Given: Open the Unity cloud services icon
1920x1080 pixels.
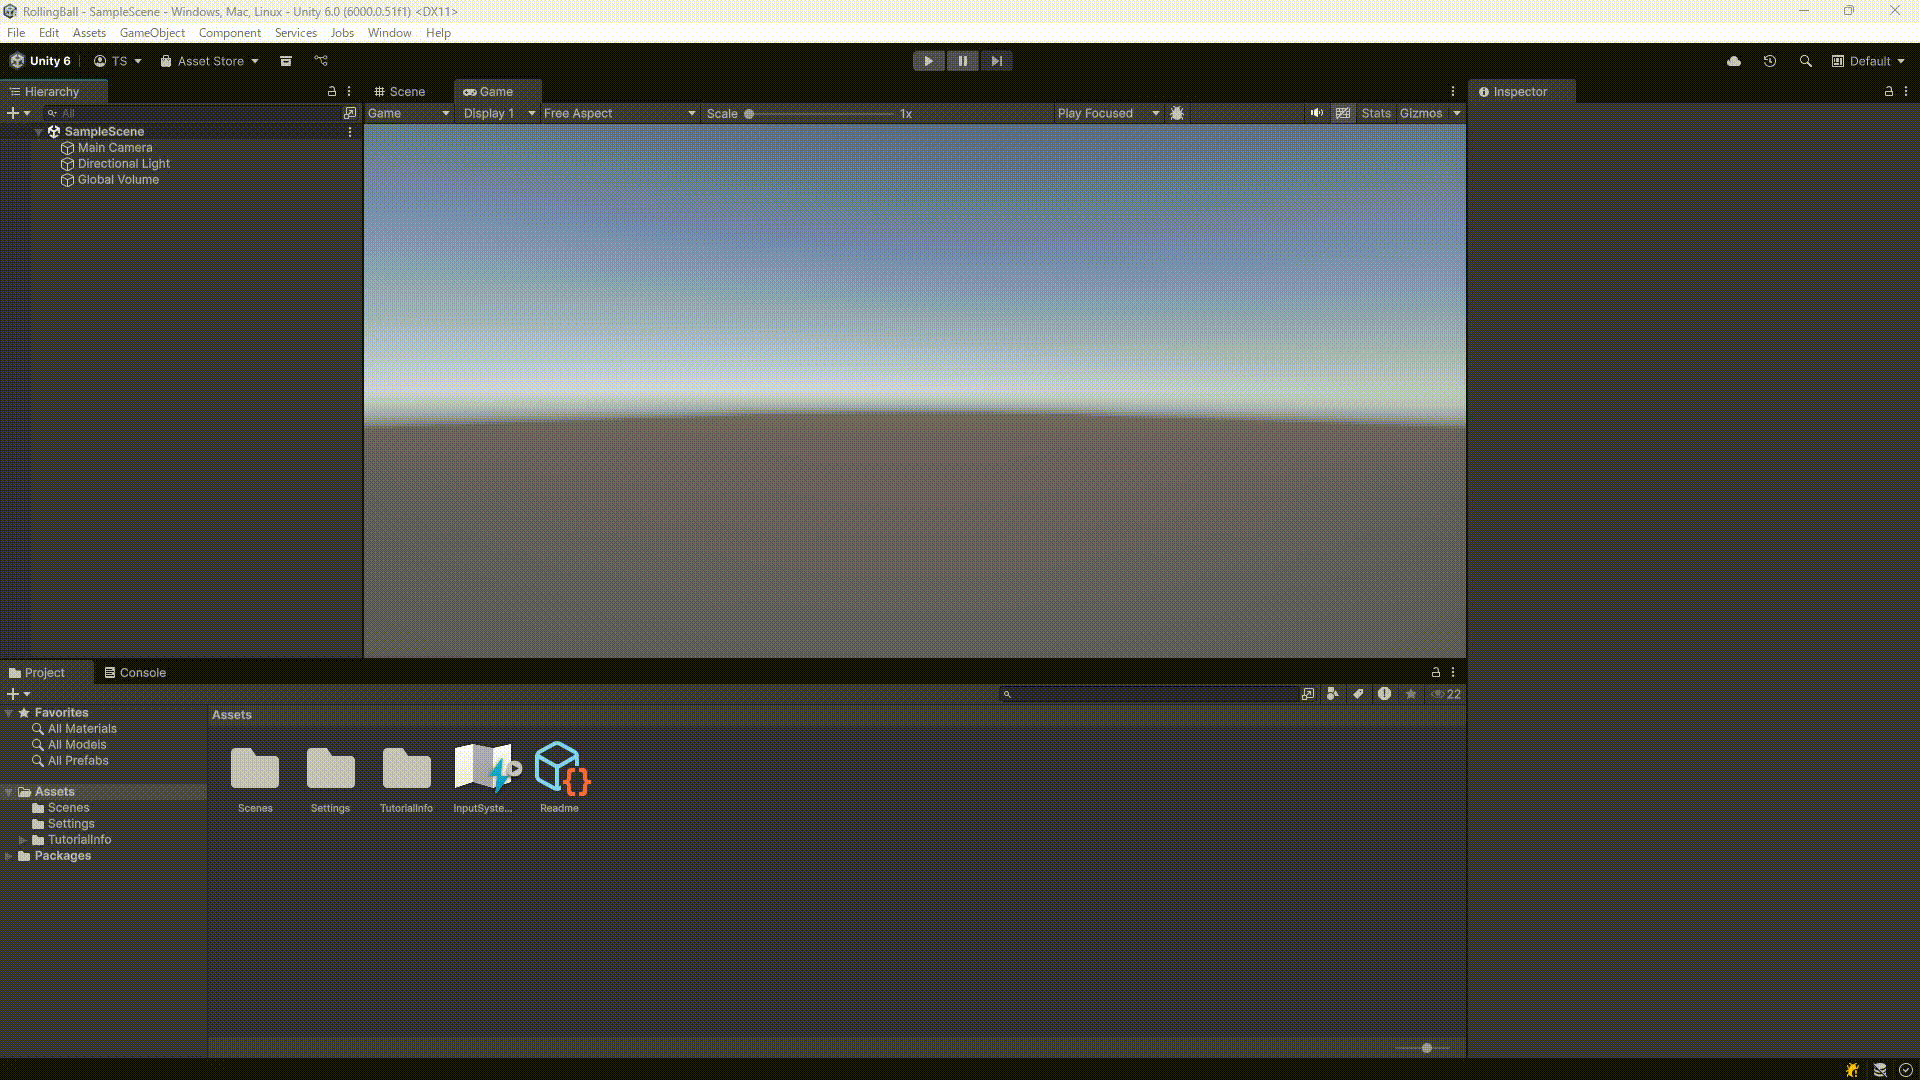Looking at the screenshot, I should tap(1734, 61).
